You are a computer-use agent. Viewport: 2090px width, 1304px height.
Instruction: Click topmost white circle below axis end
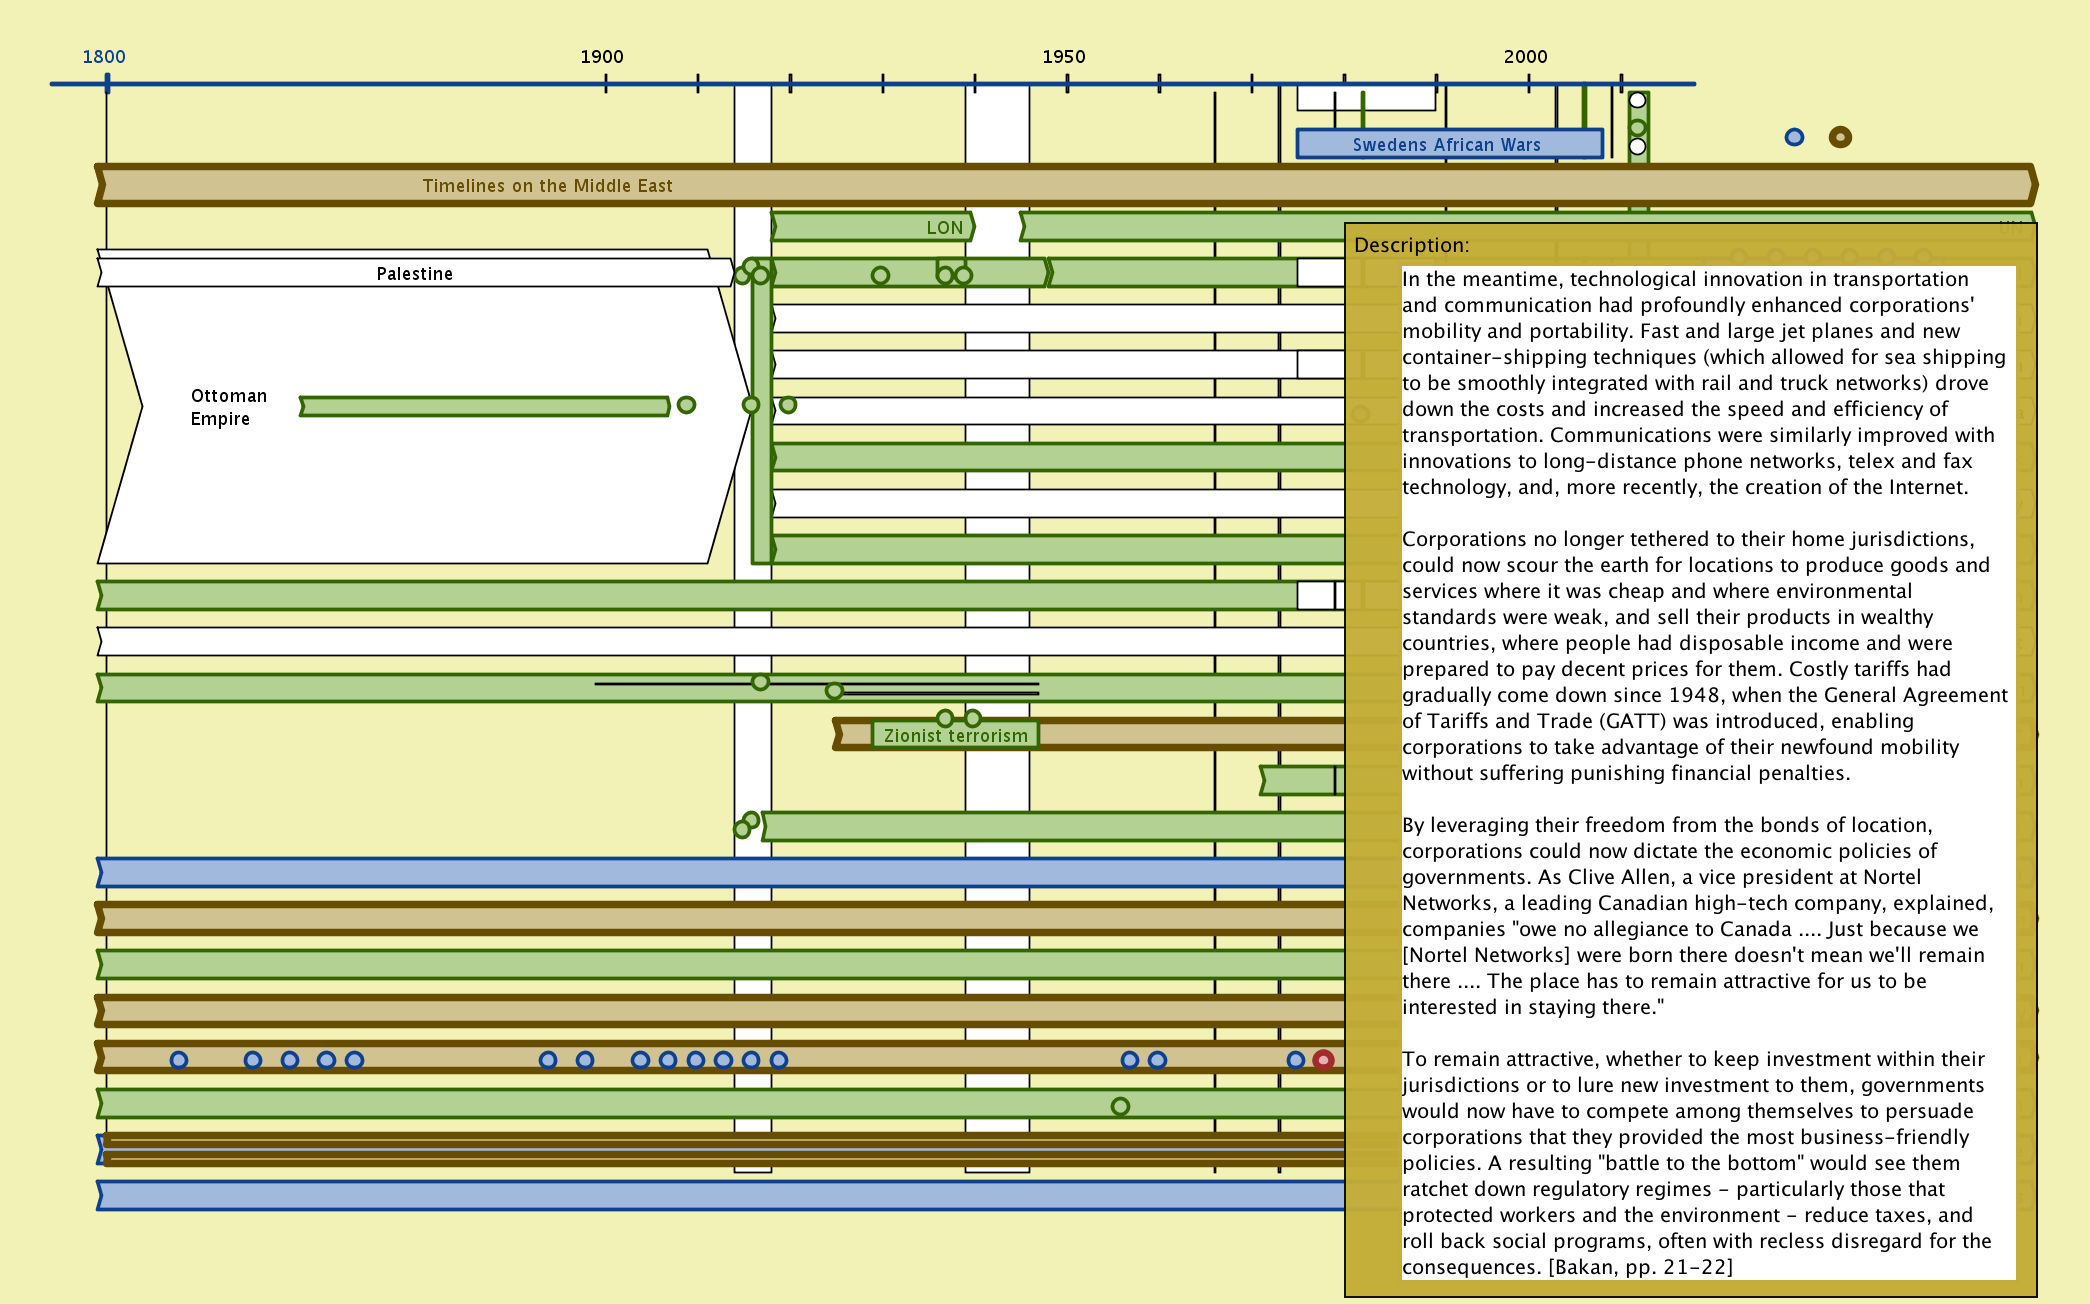tap(1637, 100)
